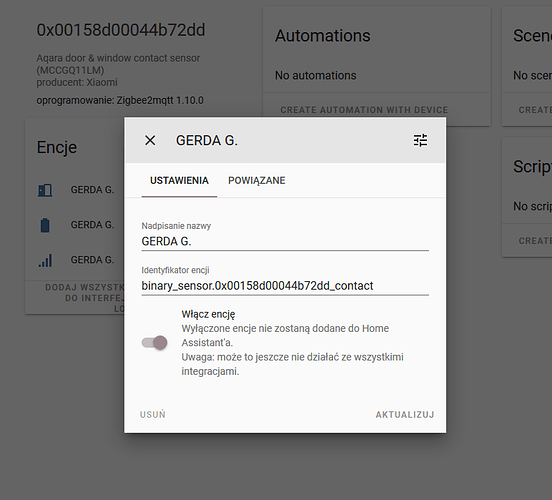Select the battery icon for GERDA G.

pos(45,225)
